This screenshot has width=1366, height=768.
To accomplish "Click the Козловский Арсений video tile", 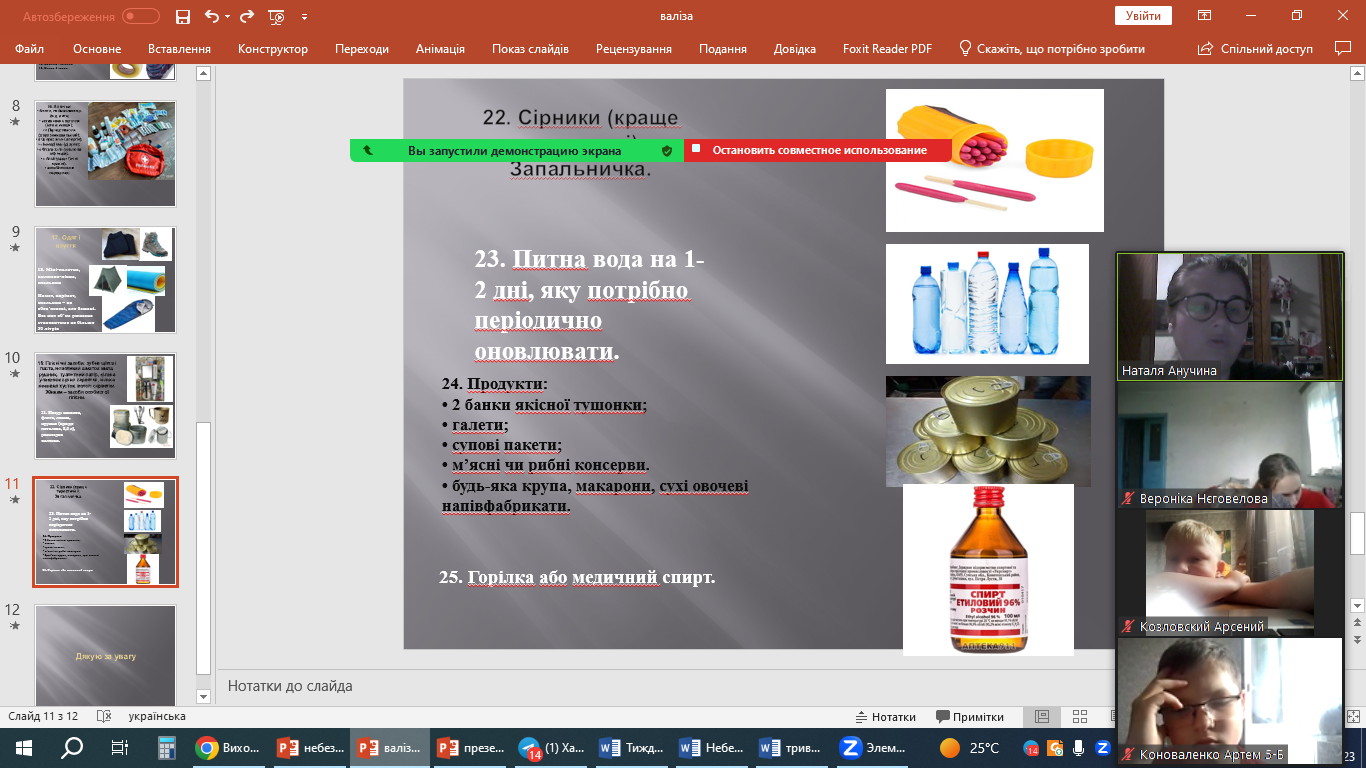I will click(x=1230, y=573).
